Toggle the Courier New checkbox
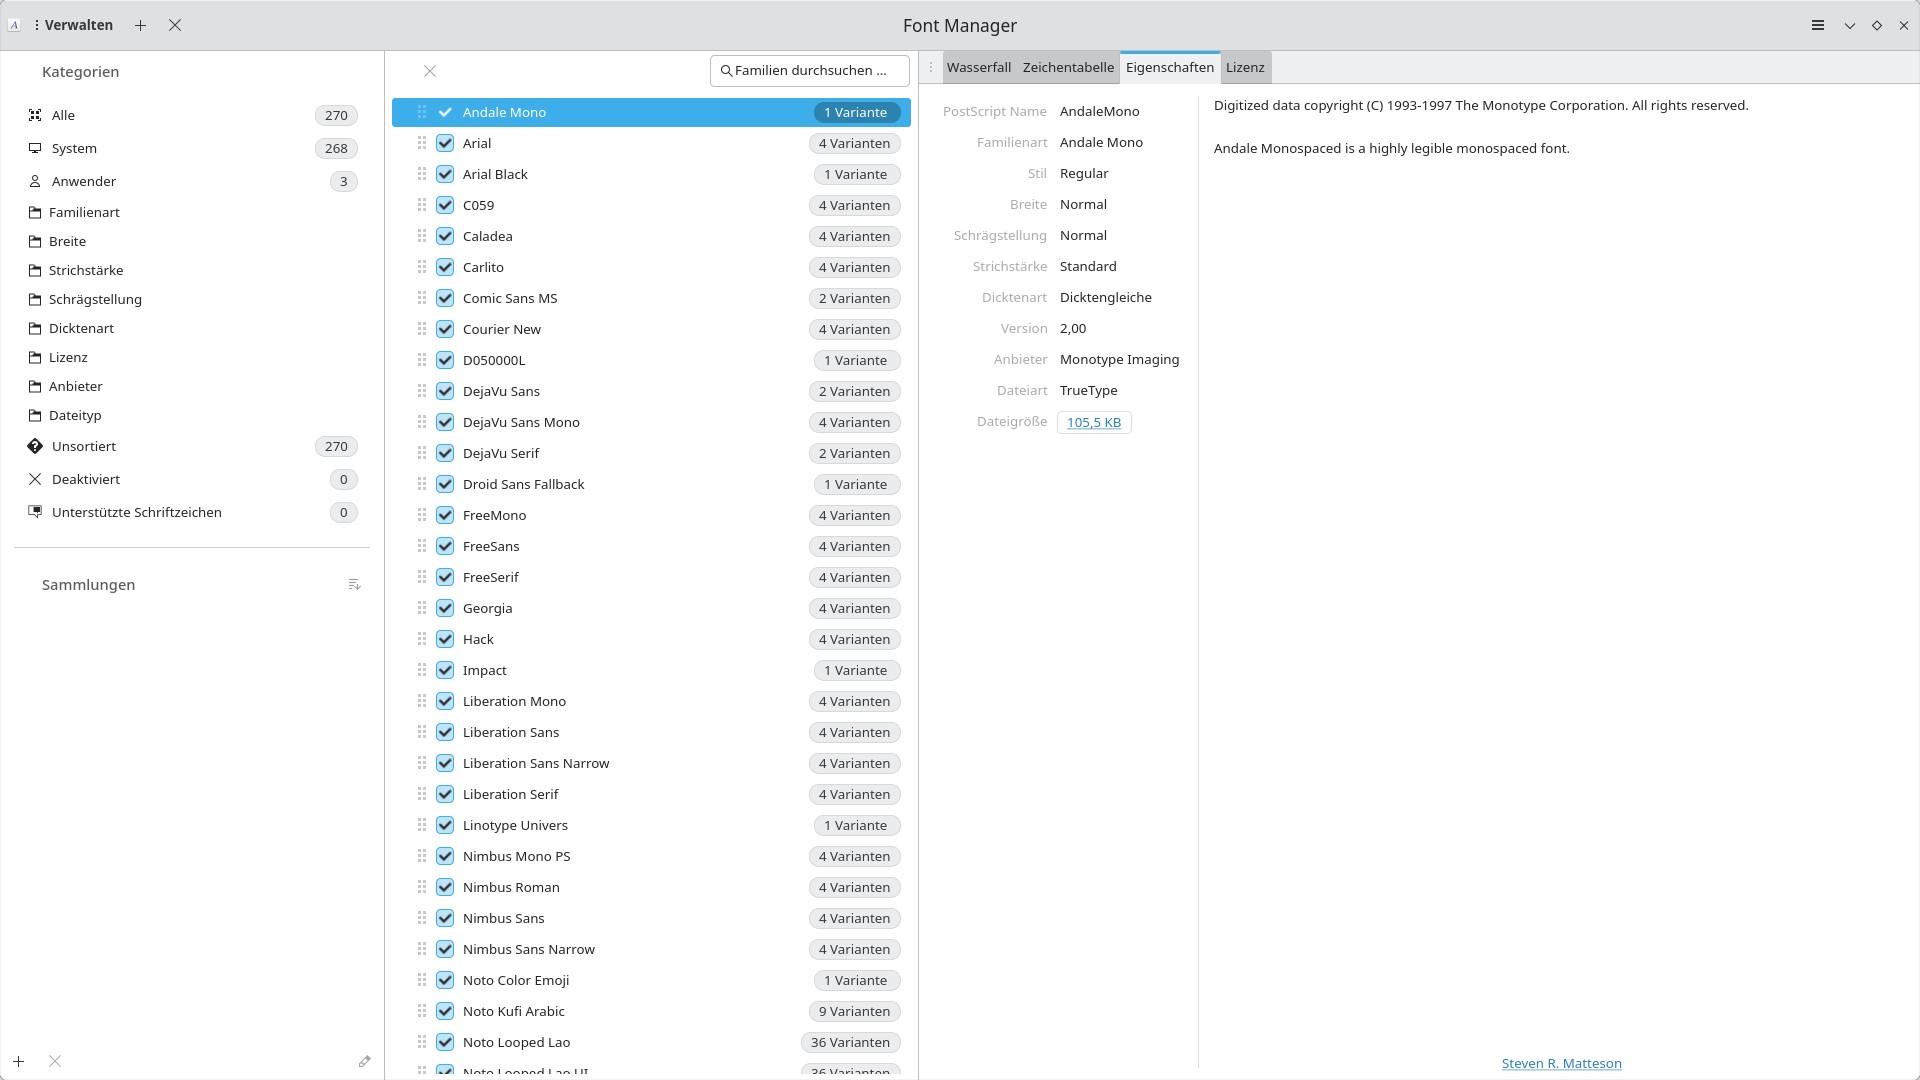1920x1080 pixels. click(x=445, y=329)
